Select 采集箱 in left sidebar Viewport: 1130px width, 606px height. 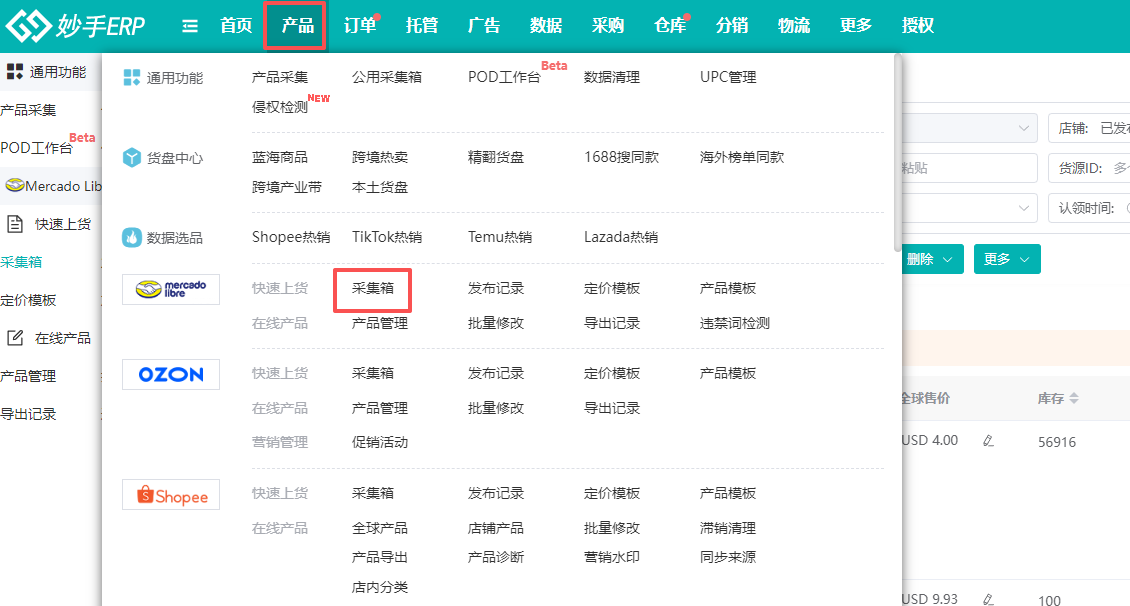[22, 262]
